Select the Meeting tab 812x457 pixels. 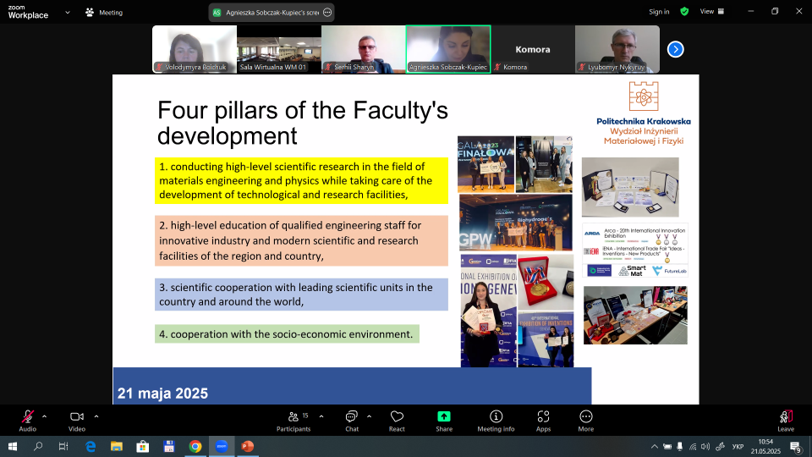(x=104, y=12)
